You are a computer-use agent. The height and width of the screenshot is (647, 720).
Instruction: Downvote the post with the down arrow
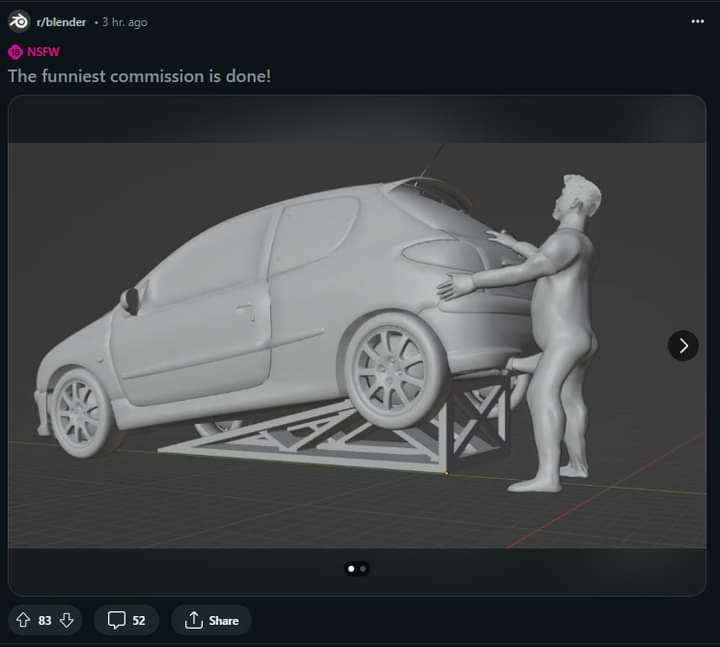click(x=67, y=620)
